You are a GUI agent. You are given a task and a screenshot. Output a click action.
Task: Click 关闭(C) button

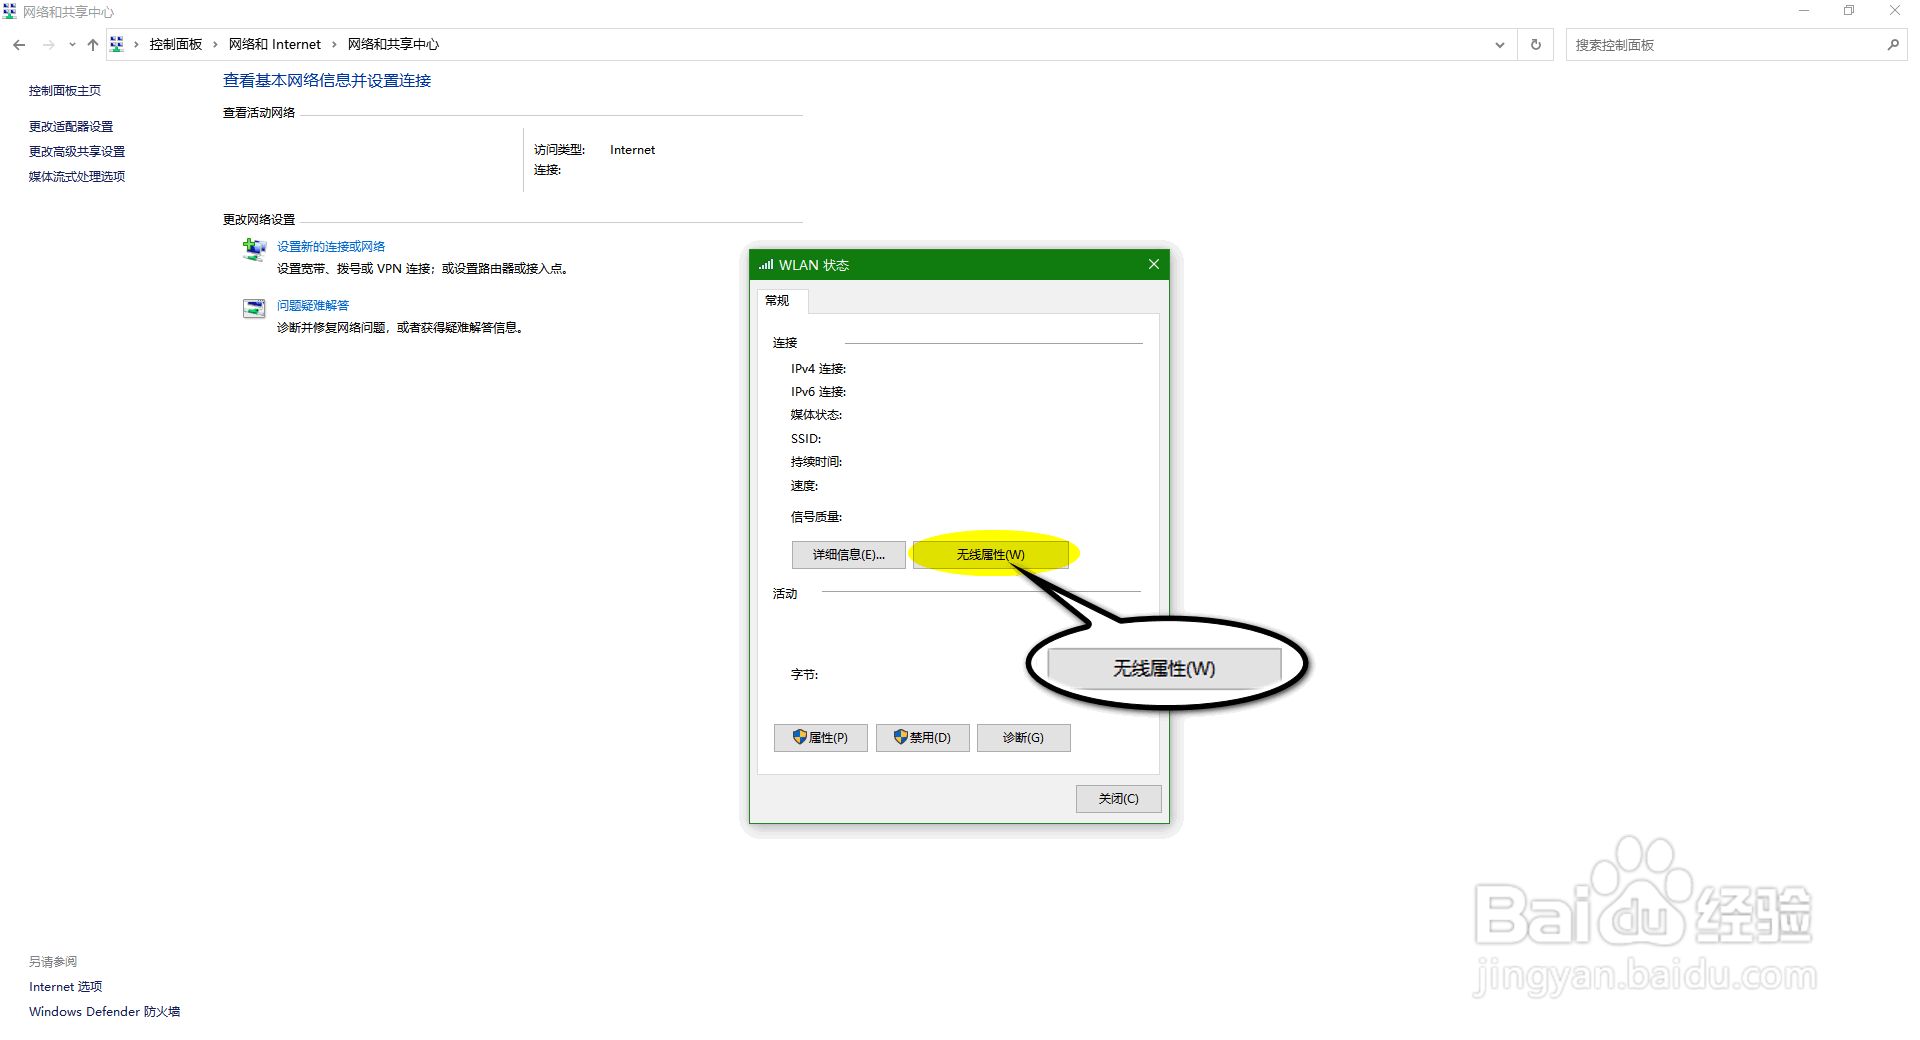point(1119,798)
